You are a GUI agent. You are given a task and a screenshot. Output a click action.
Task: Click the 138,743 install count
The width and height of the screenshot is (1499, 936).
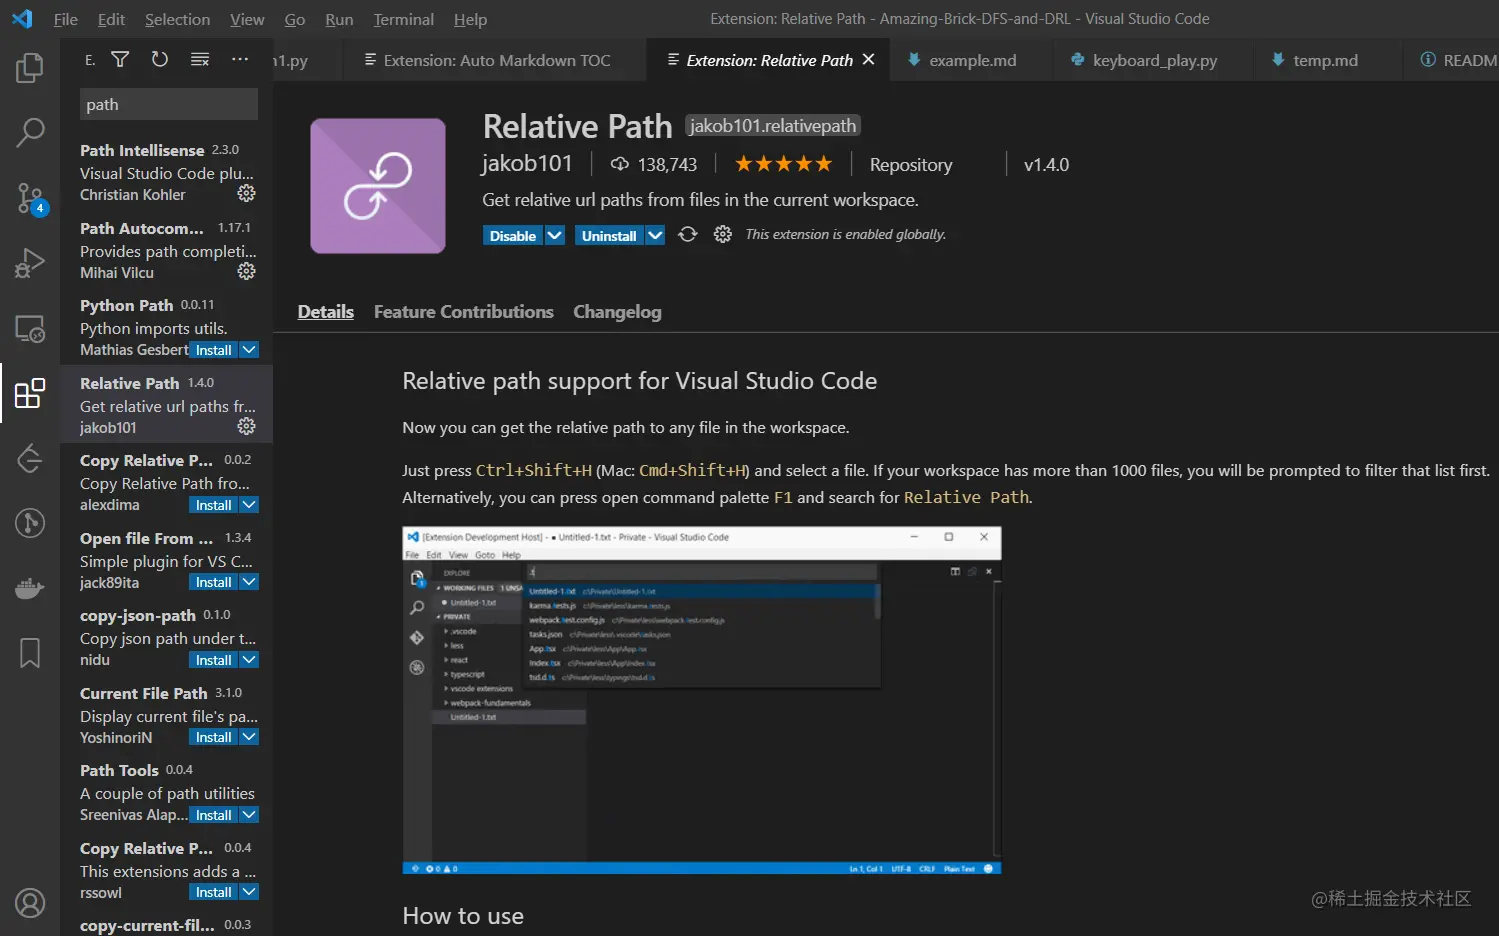coord(654,164)
